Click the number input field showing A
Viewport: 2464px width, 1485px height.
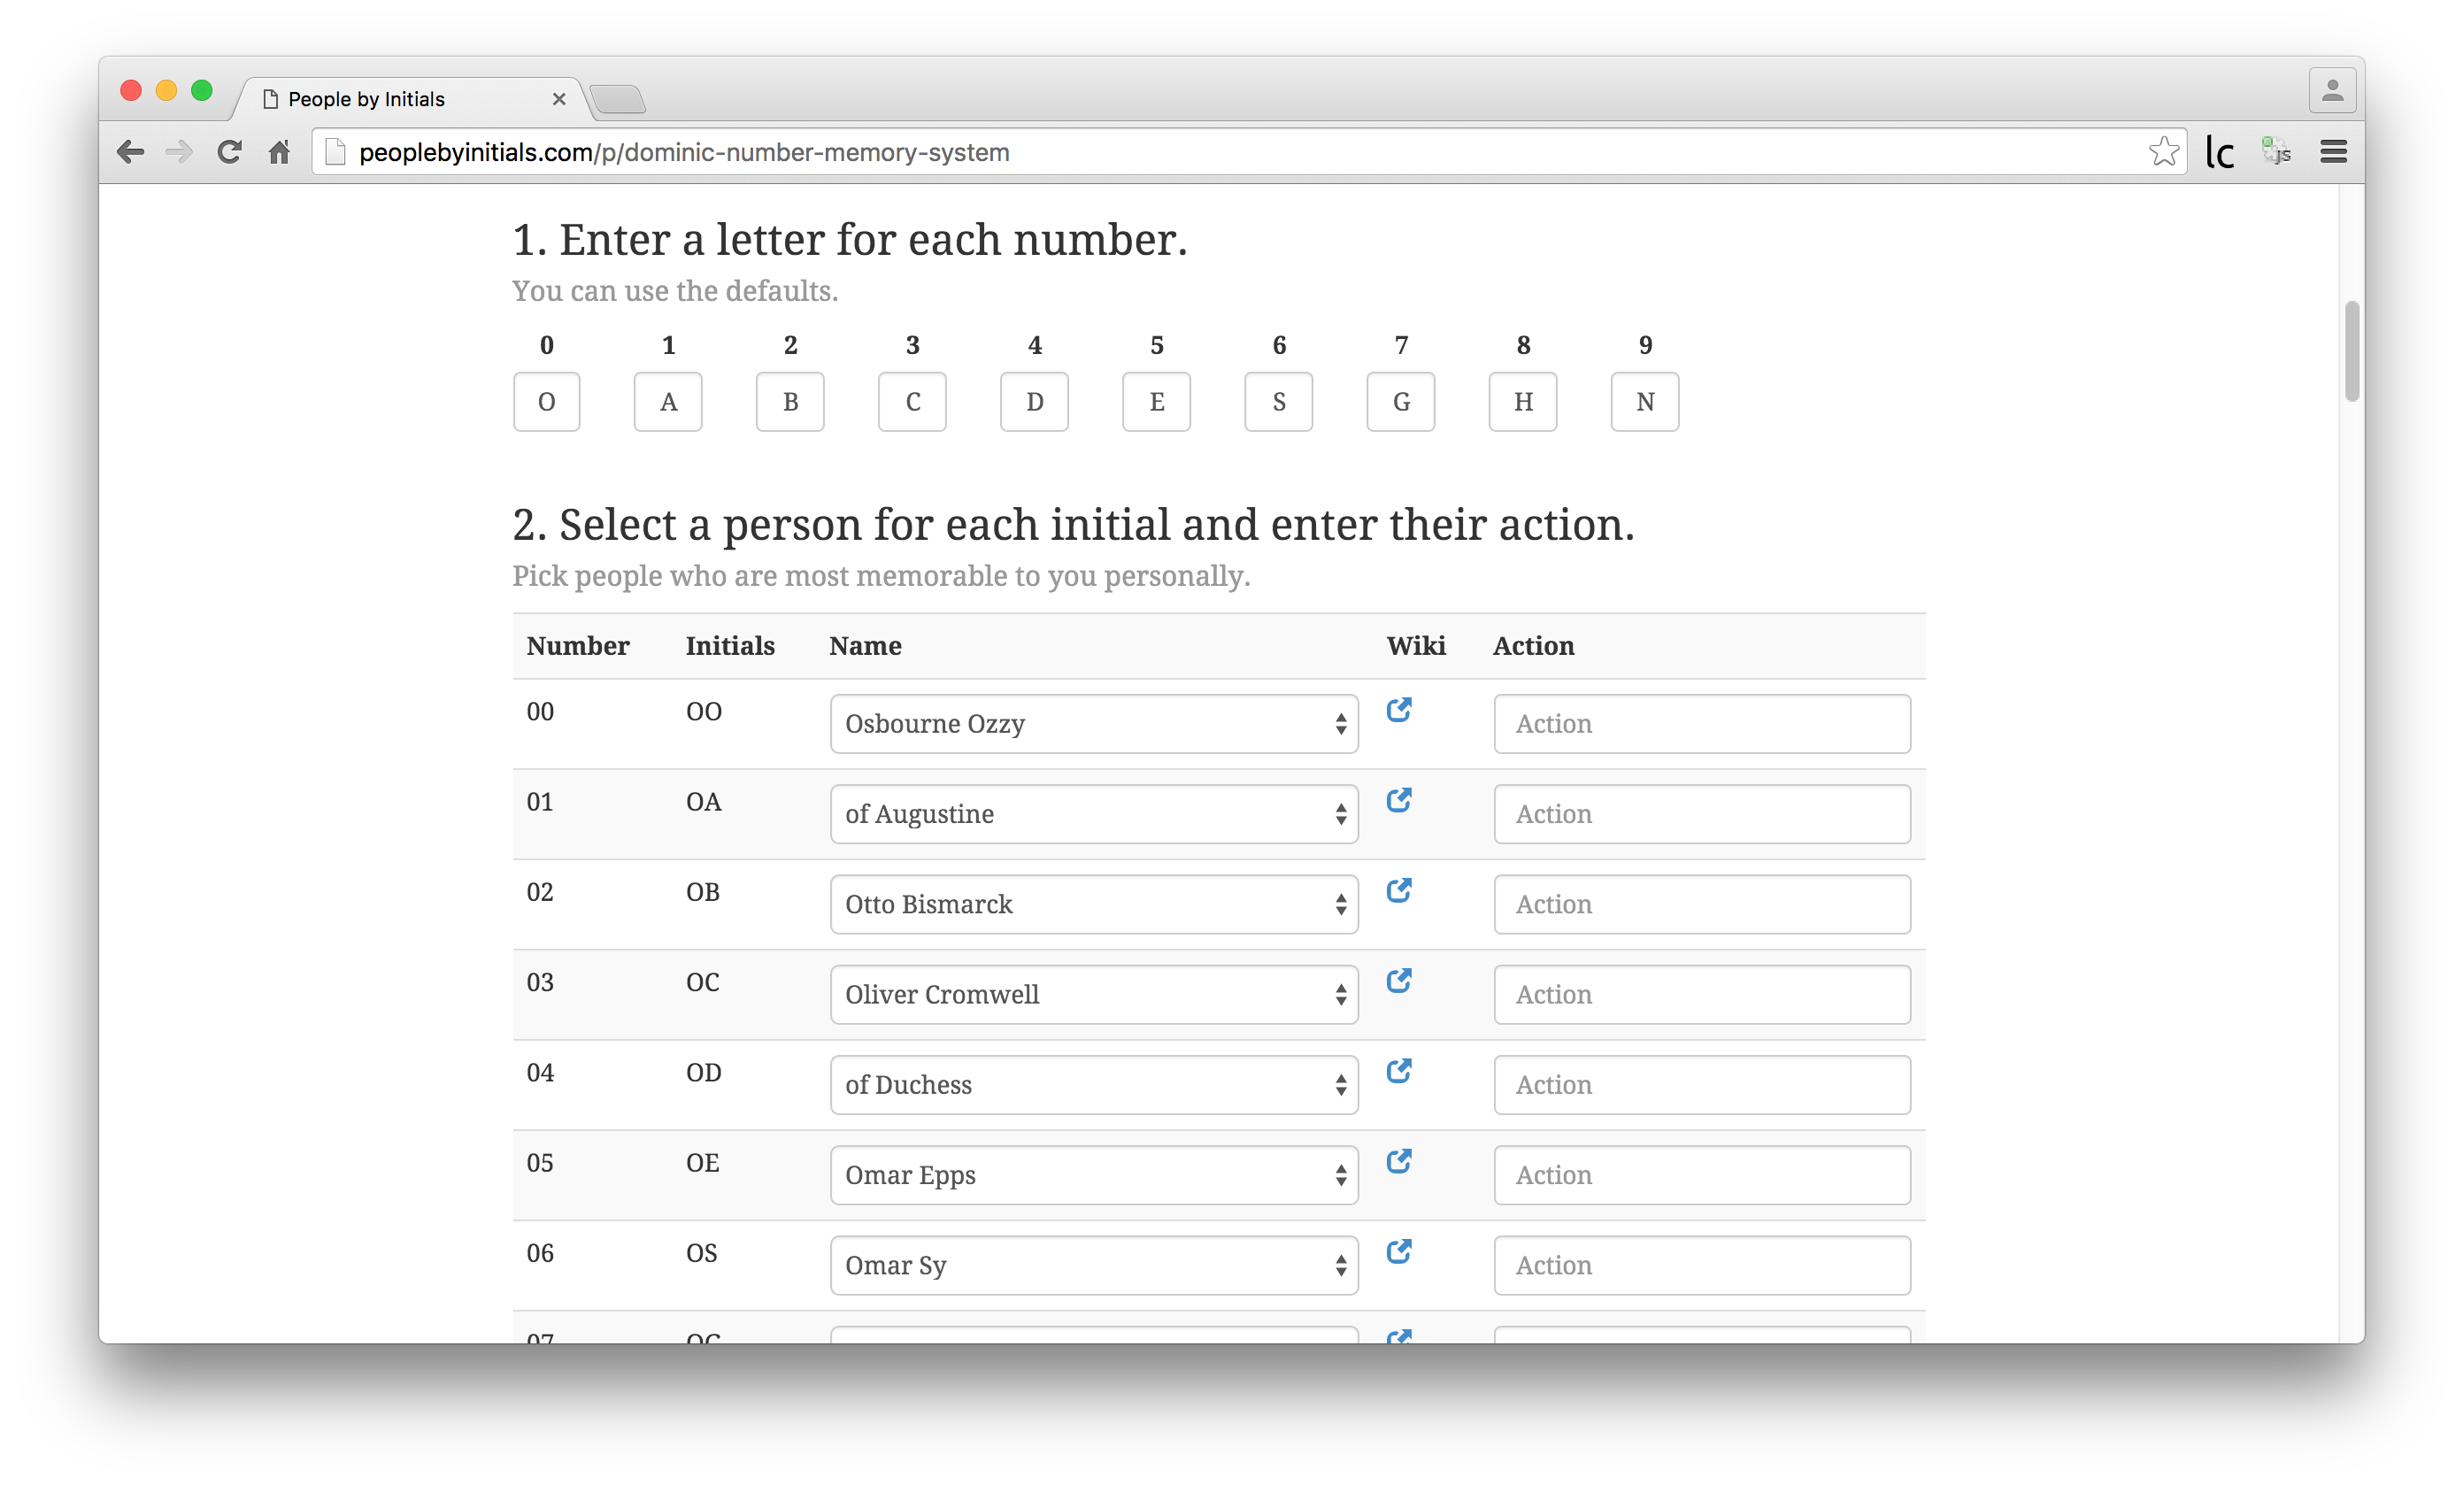coord(669,401)
